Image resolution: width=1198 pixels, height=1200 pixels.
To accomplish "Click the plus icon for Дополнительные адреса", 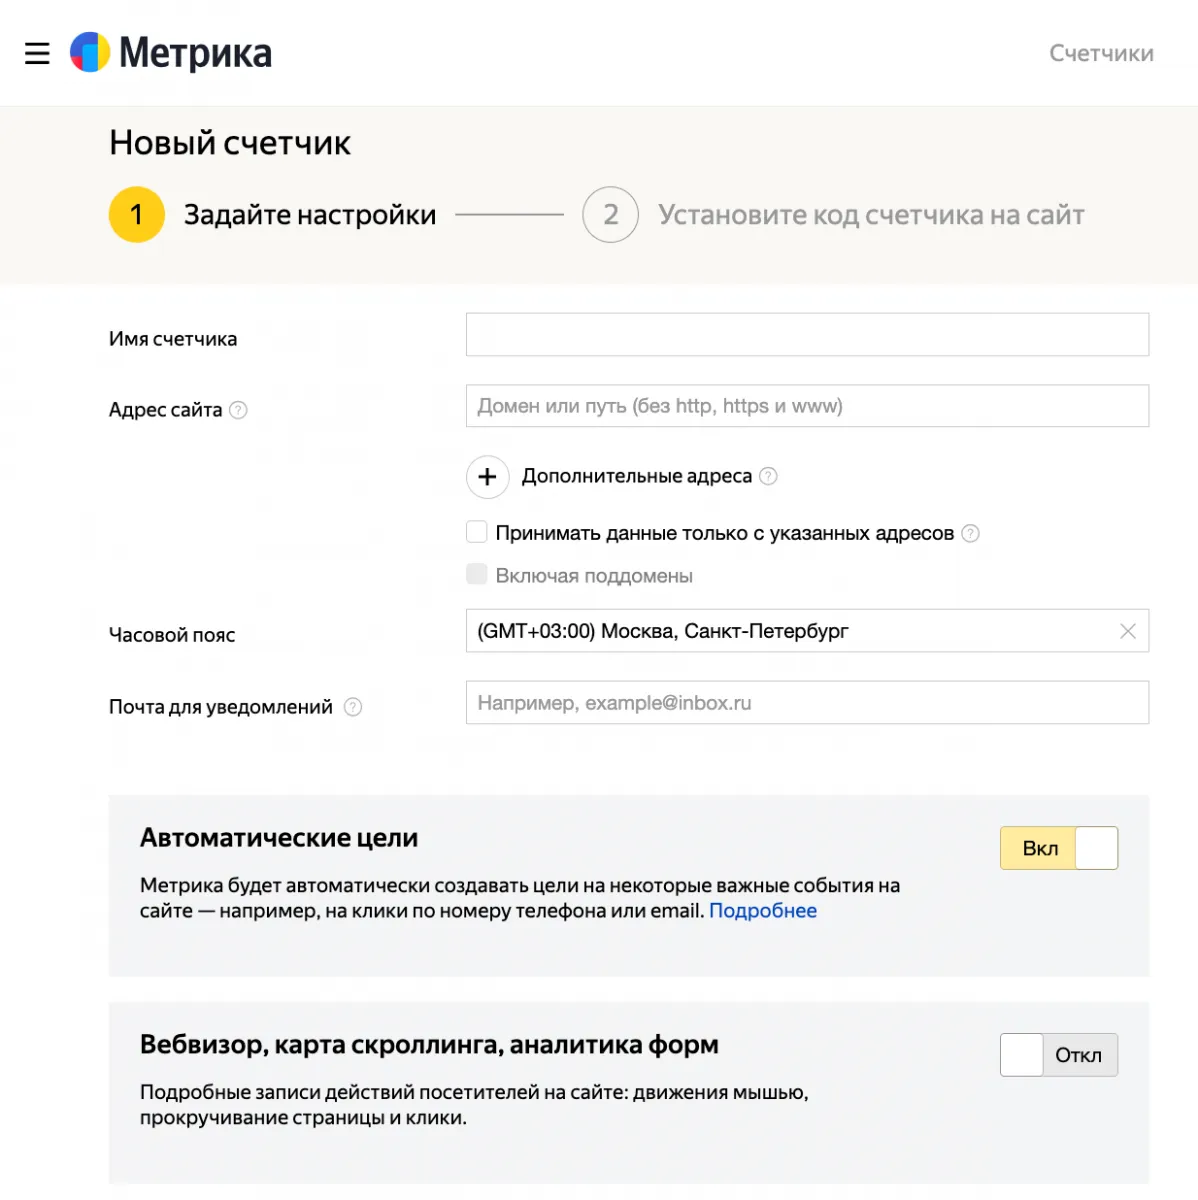I will 487,477.
